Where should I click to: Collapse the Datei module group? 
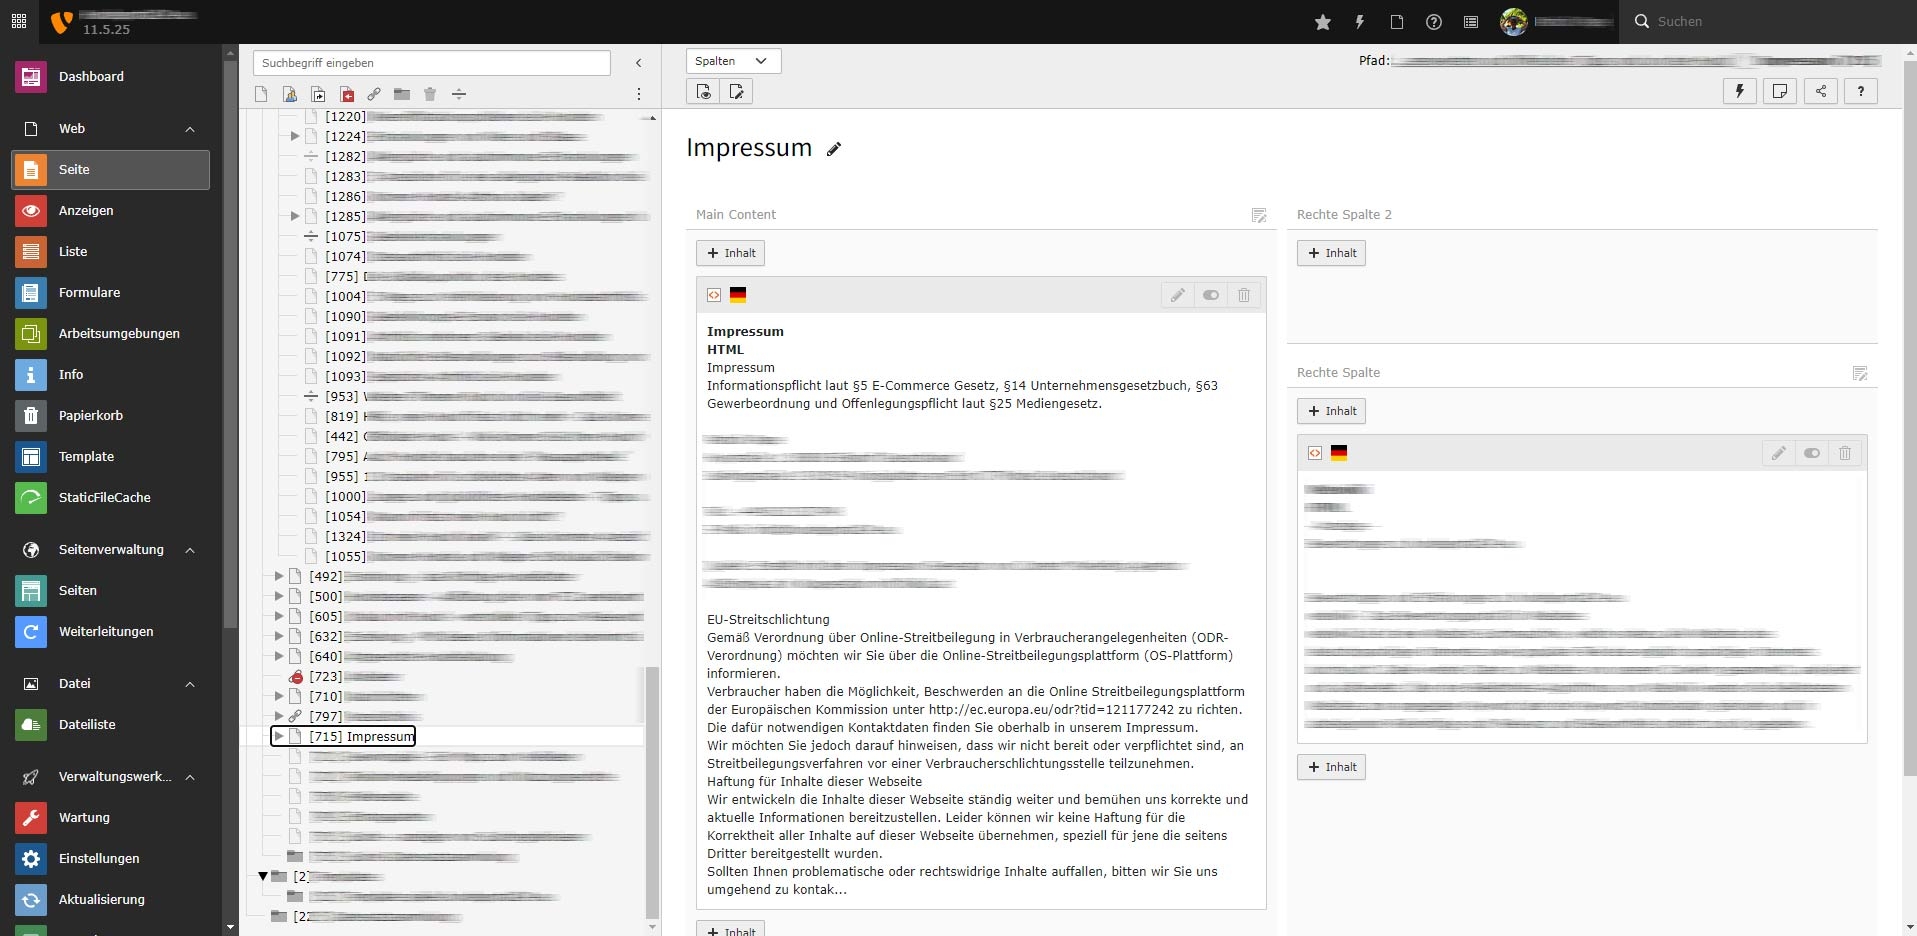click(x=190, y=684)
